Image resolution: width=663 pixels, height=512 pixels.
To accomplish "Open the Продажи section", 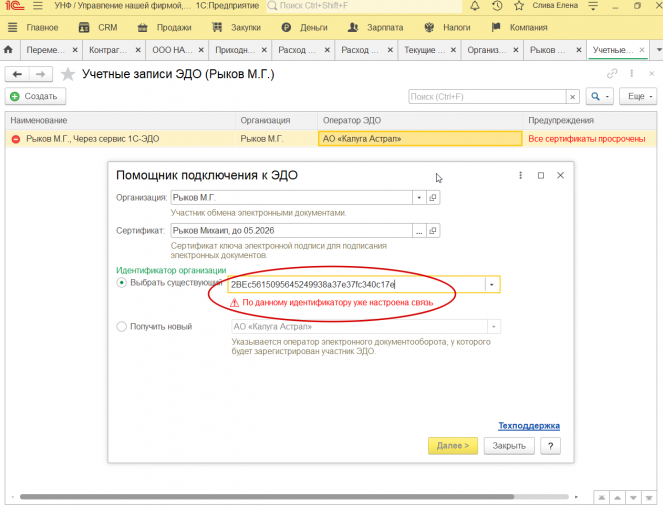I will tap(174, 27).
